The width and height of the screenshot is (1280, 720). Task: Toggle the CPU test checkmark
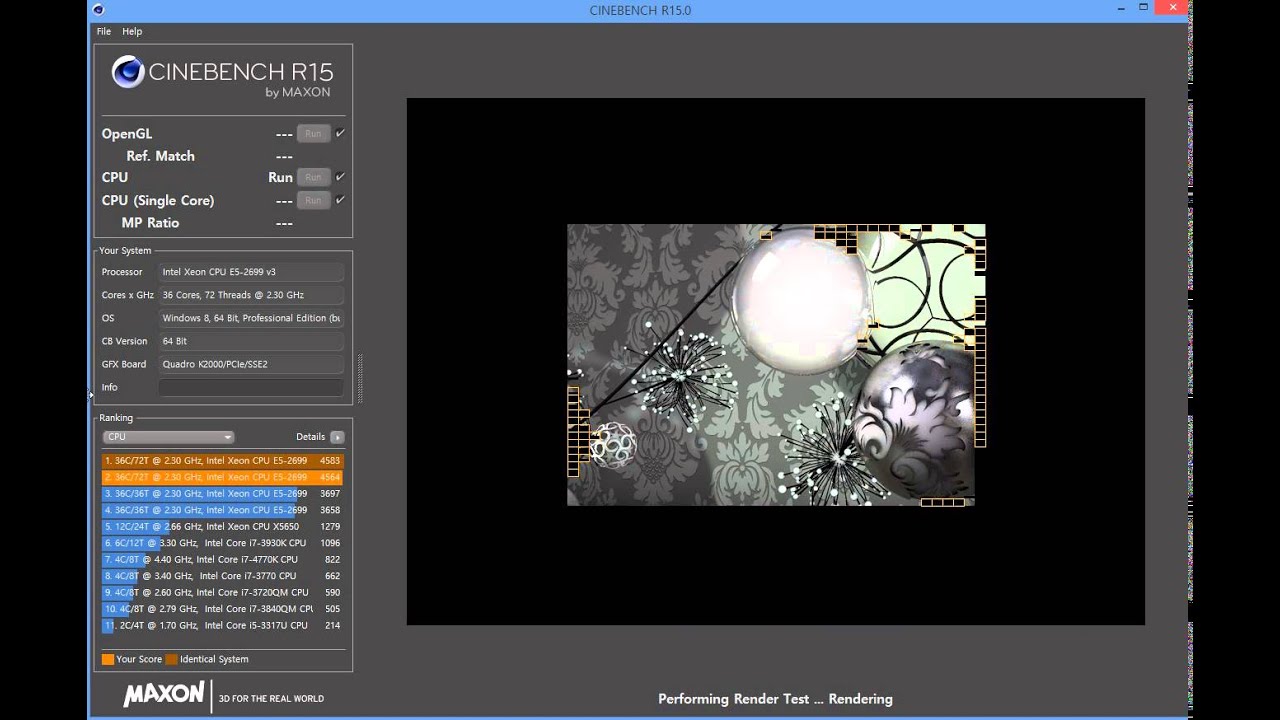click(x=340, y=177)
